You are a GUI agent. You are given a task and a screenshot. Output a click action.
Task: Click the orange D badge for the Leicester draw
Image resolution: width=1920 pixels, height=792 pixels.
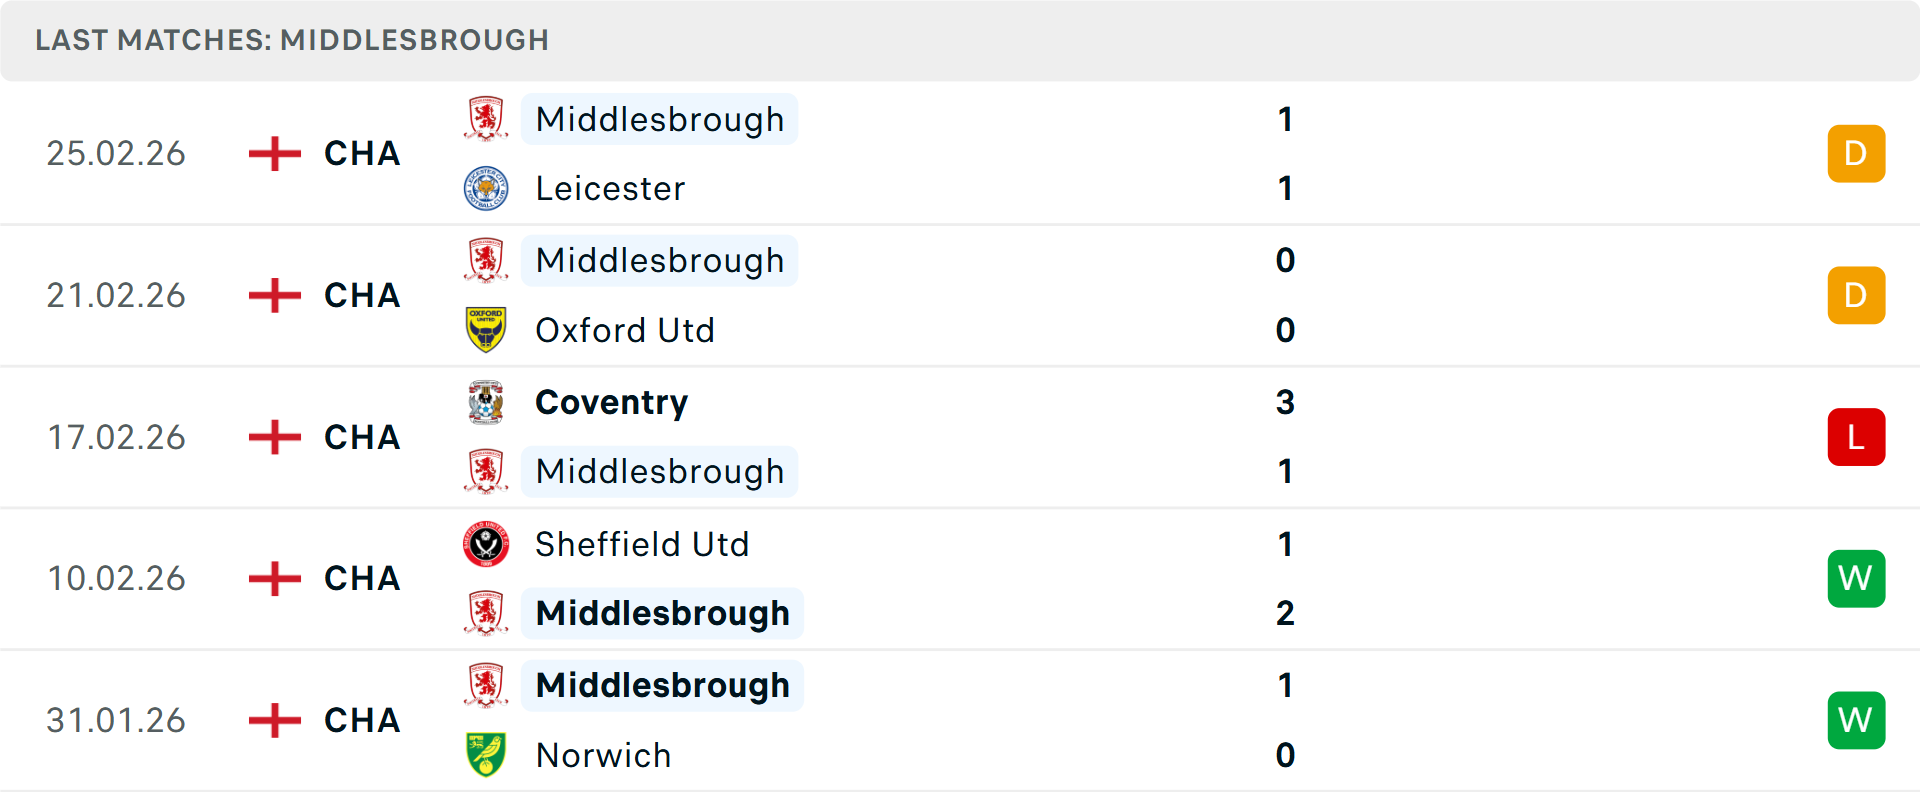1856,153
